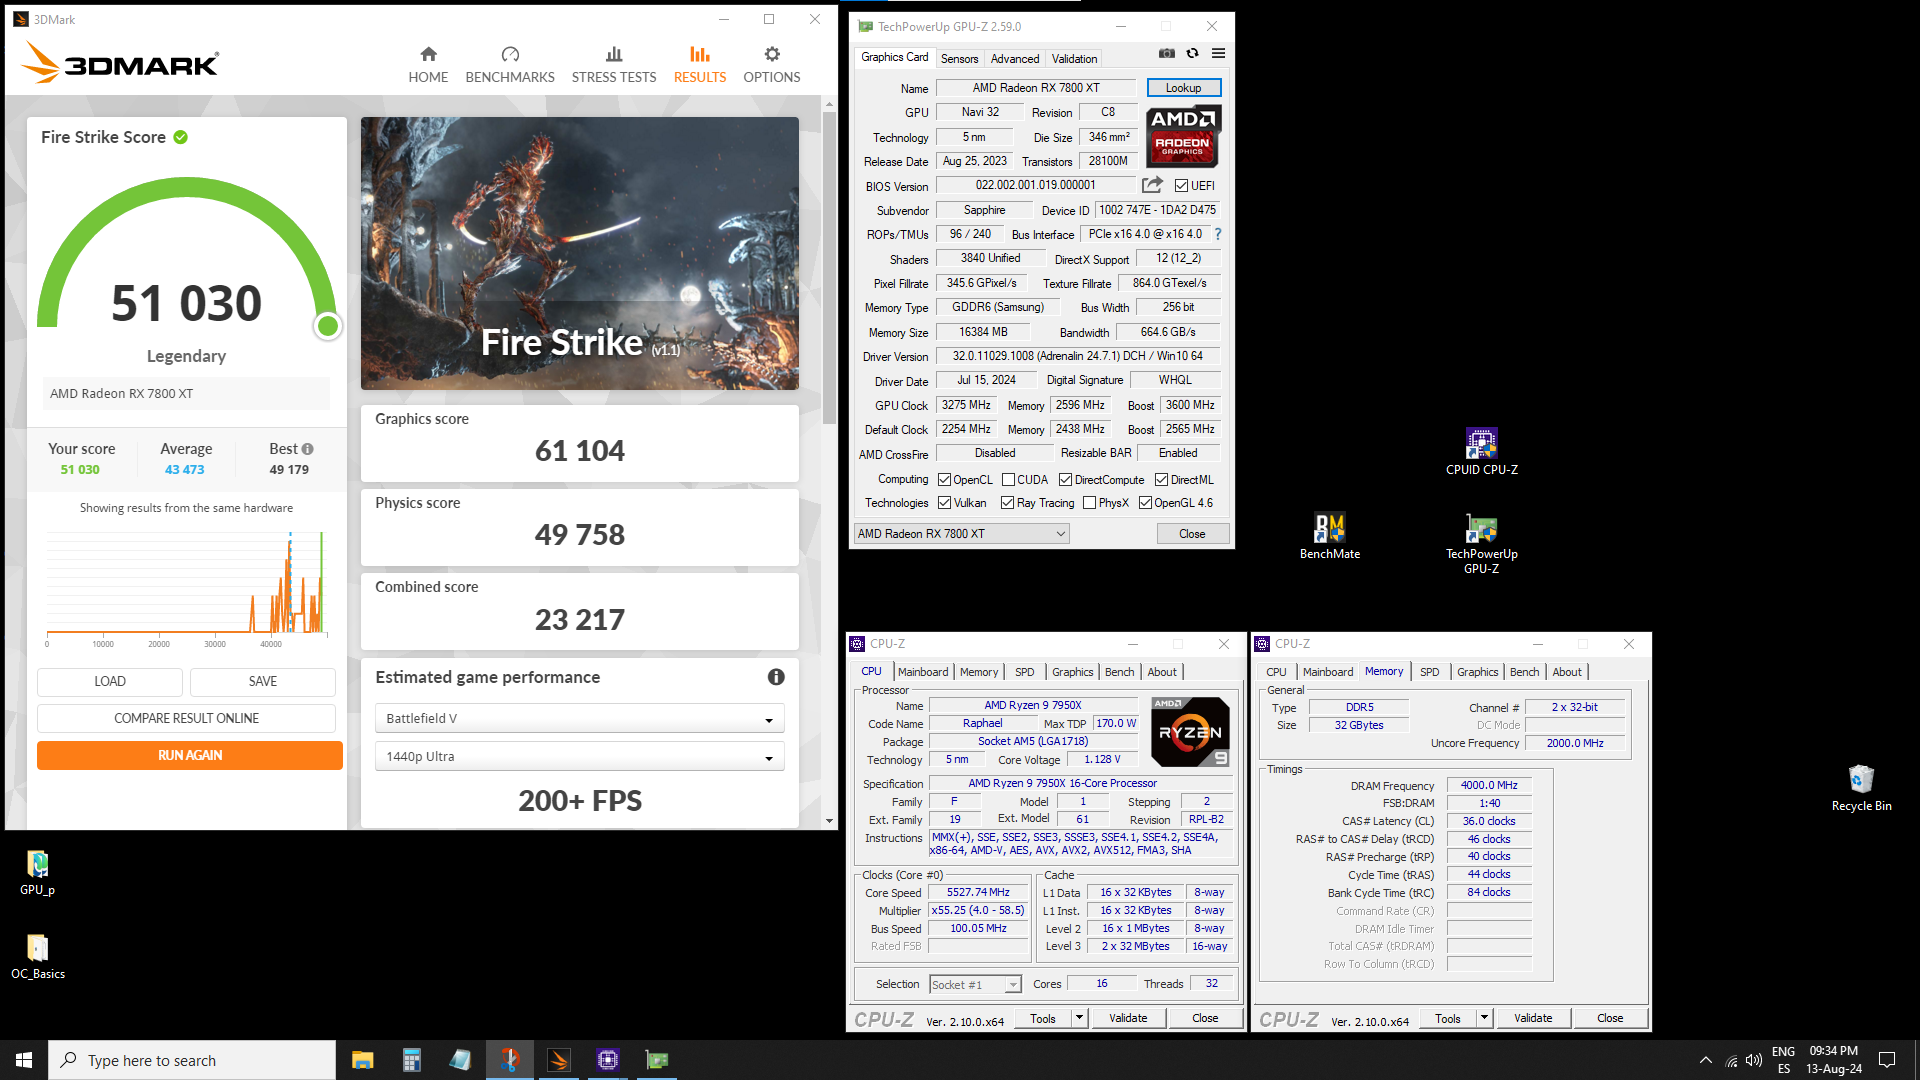
Task: Open SPD tab in CPU-Z Memory window
Action: [1429, 672]
